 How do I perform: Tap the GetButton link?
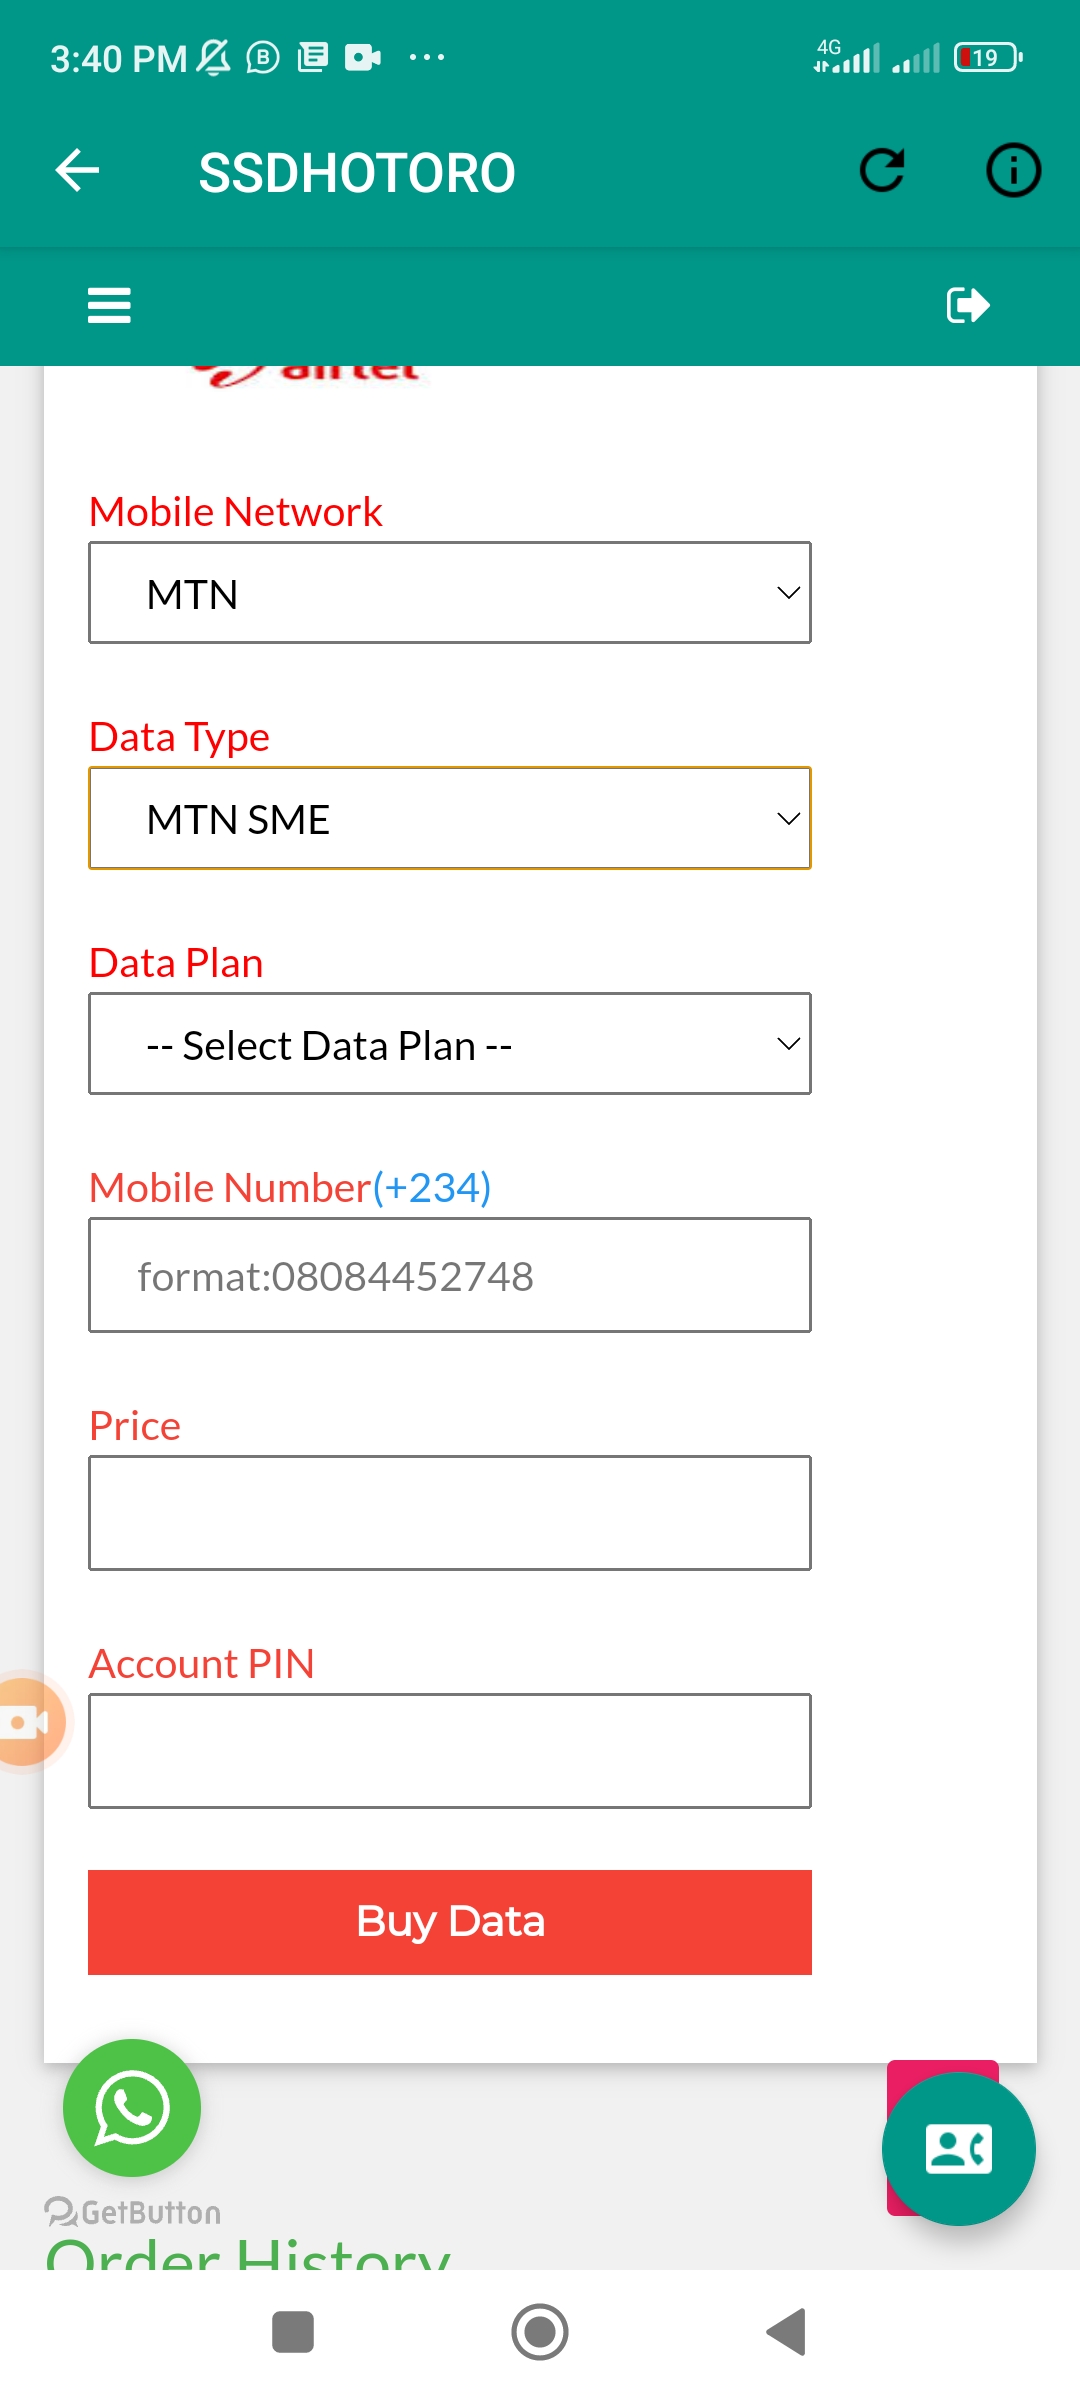[133, 2212]
